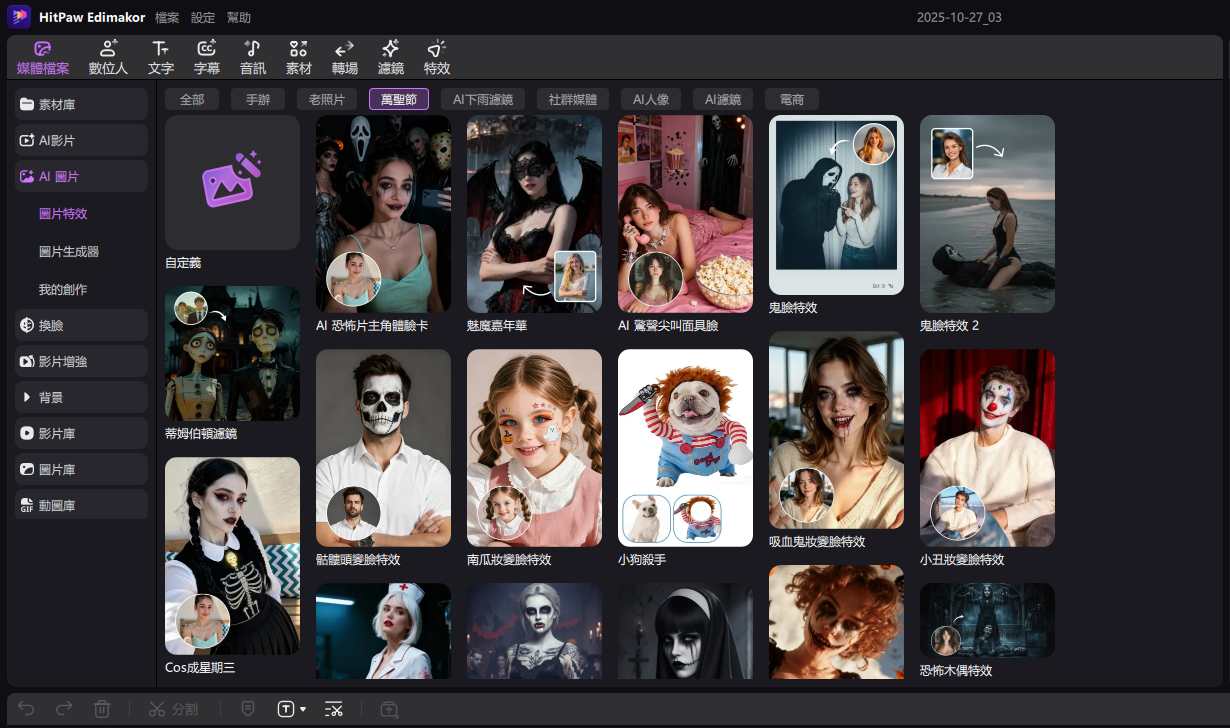Select the 全部 category filter
The width and height of the screenshot is (1230, 728).
click(x=192, y=99)
